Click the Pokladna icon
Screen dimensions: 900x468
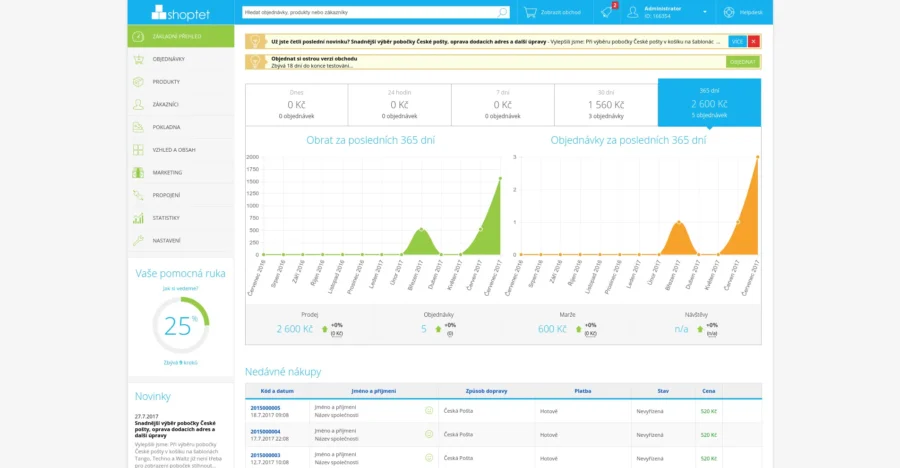pyautogui.click(x=138, y=127)
